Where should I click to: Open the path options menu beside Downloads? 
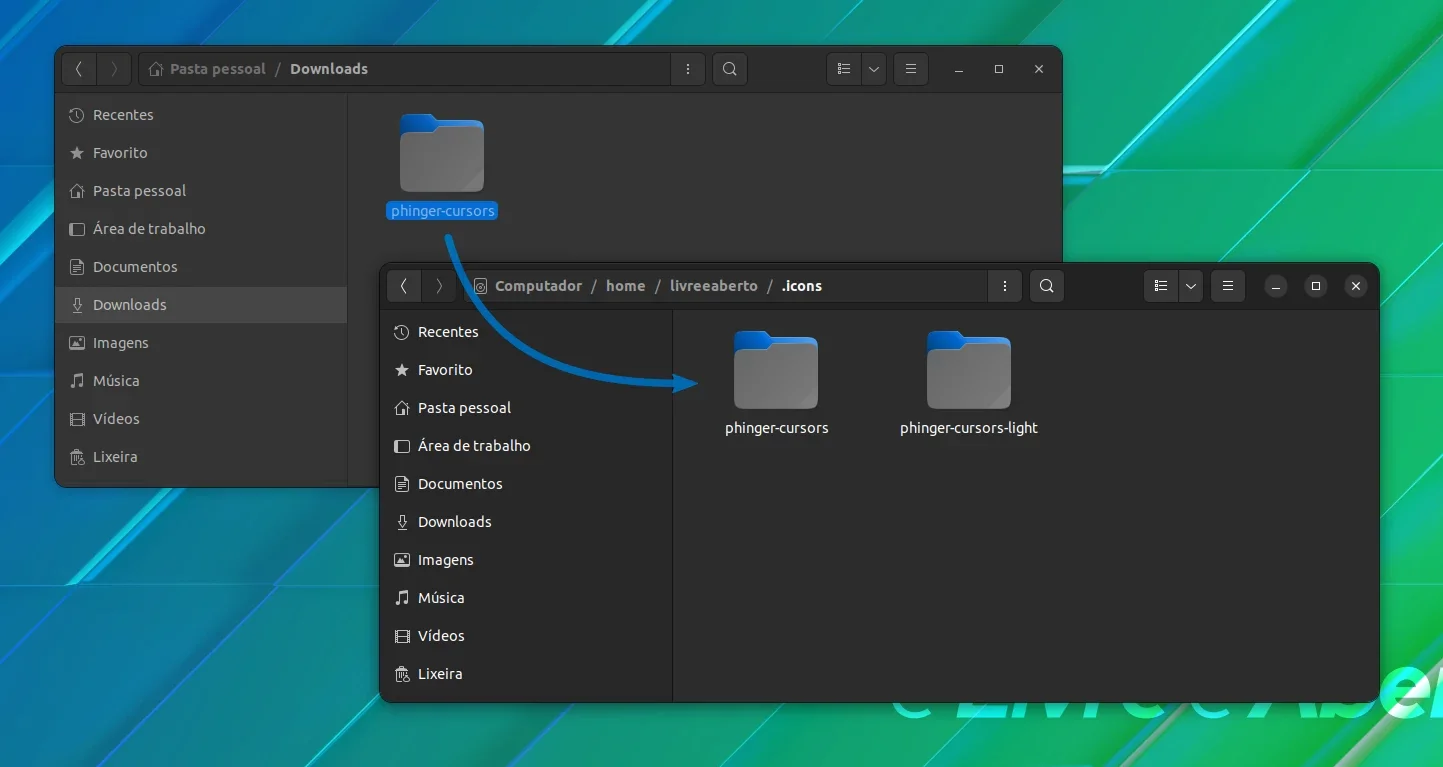[x=688, y=69]
